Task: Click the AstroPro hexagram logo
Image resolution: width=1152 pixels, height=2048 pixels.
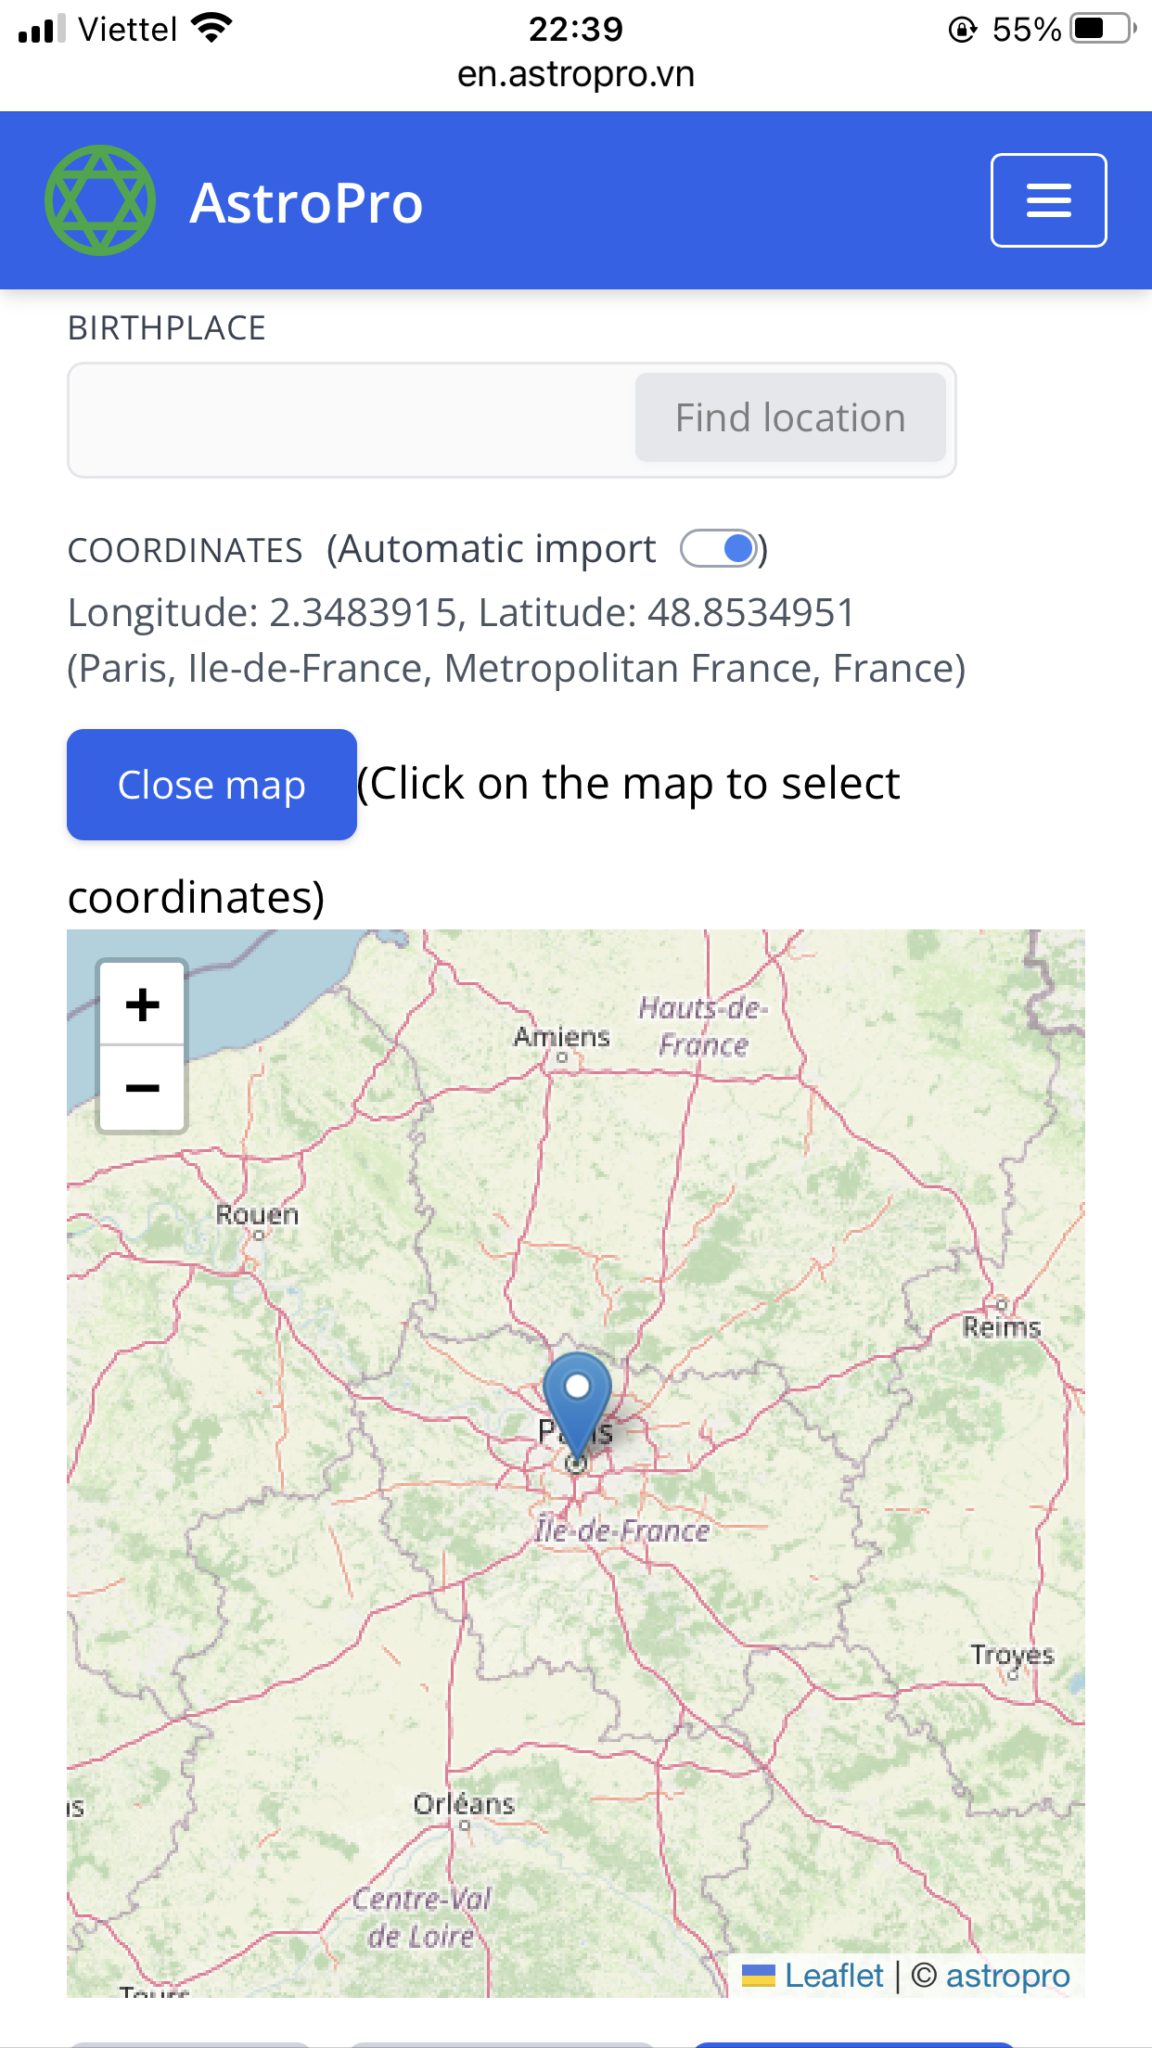Action: click(100, 200)
